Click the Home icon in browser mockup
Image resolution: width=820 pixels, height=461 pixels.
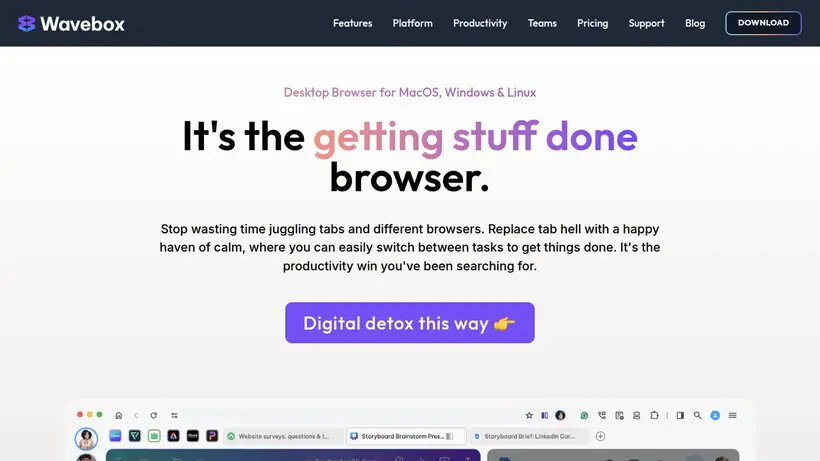pyautogui.click(x=119, y=416)
